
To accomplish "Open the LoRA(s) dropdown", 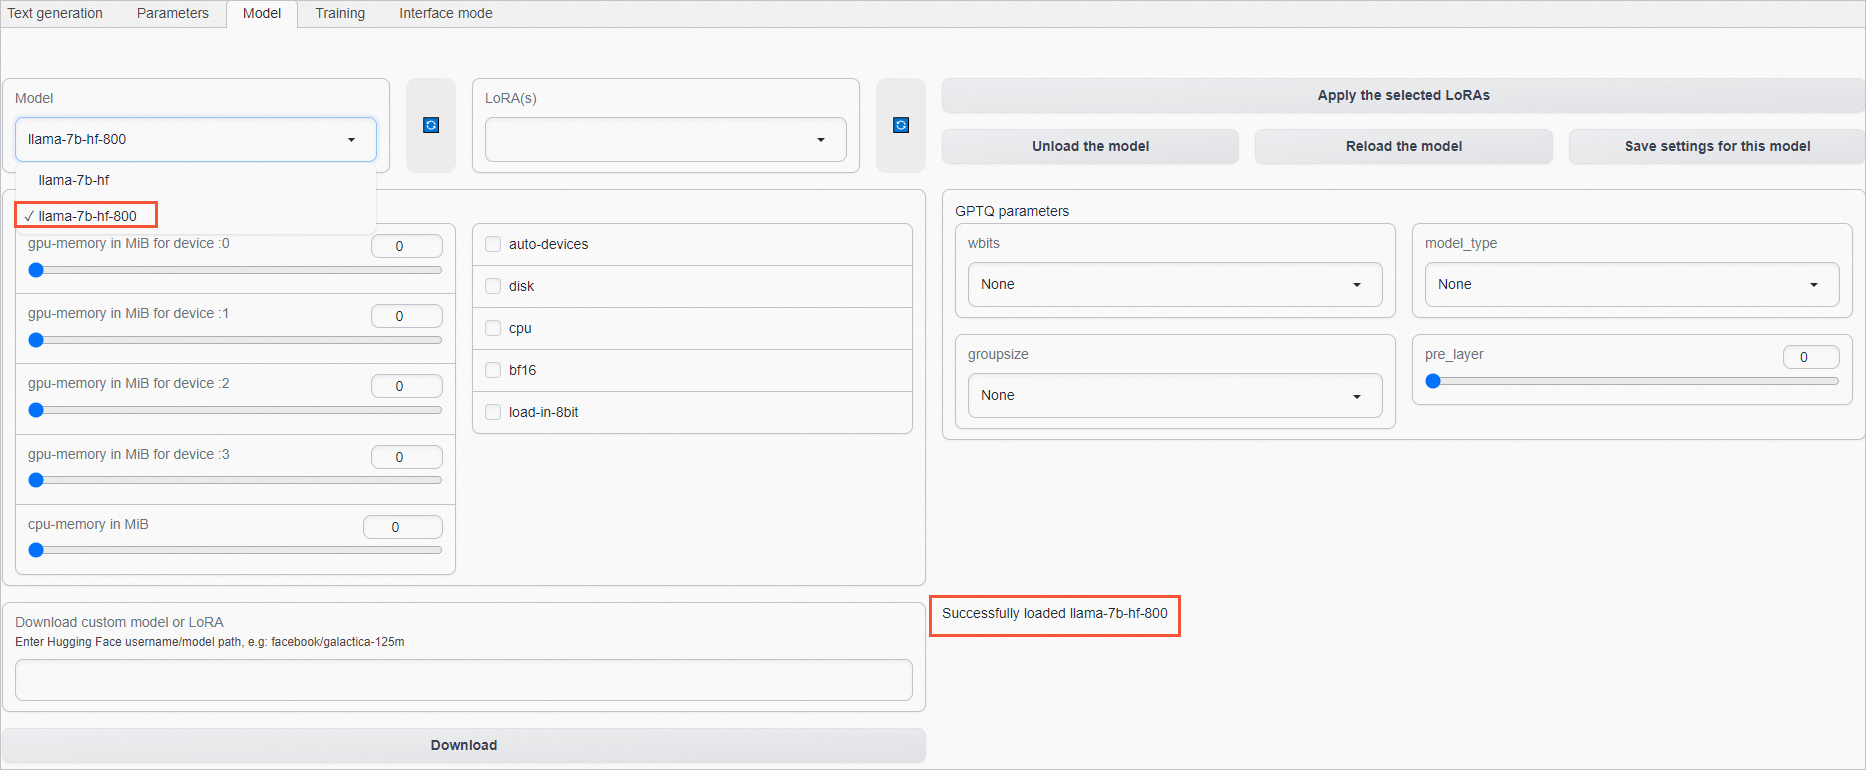I will pyautogui.click(x=666, y=139).
